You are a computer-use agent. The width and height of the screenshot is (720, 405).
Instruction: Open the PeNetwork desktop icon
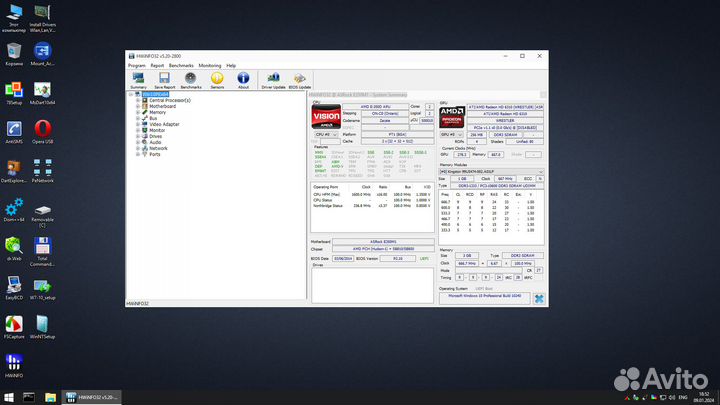point(42,171)
